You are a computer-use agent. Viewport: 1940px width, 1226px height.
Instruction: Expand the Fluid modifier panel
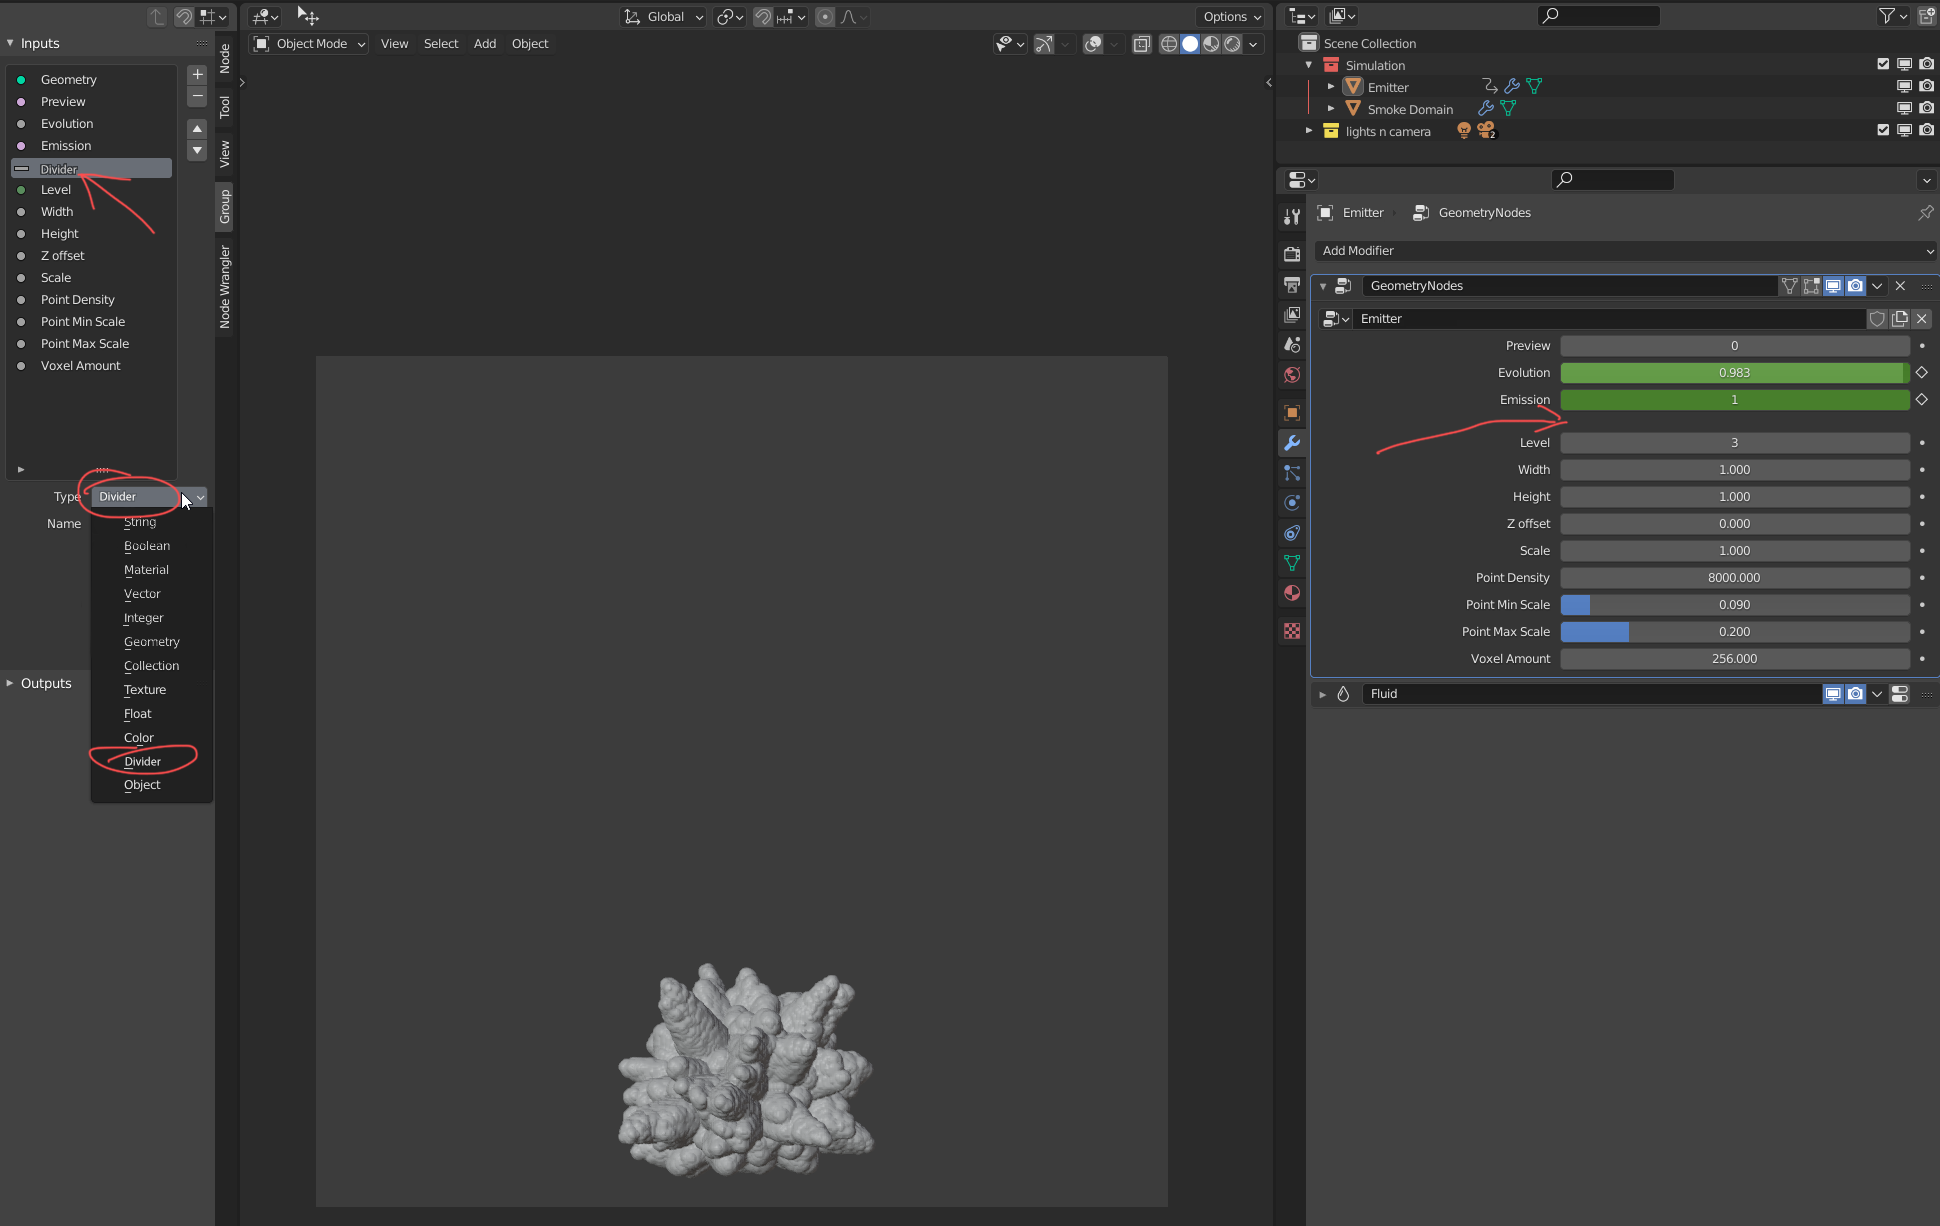point(1322,694)
